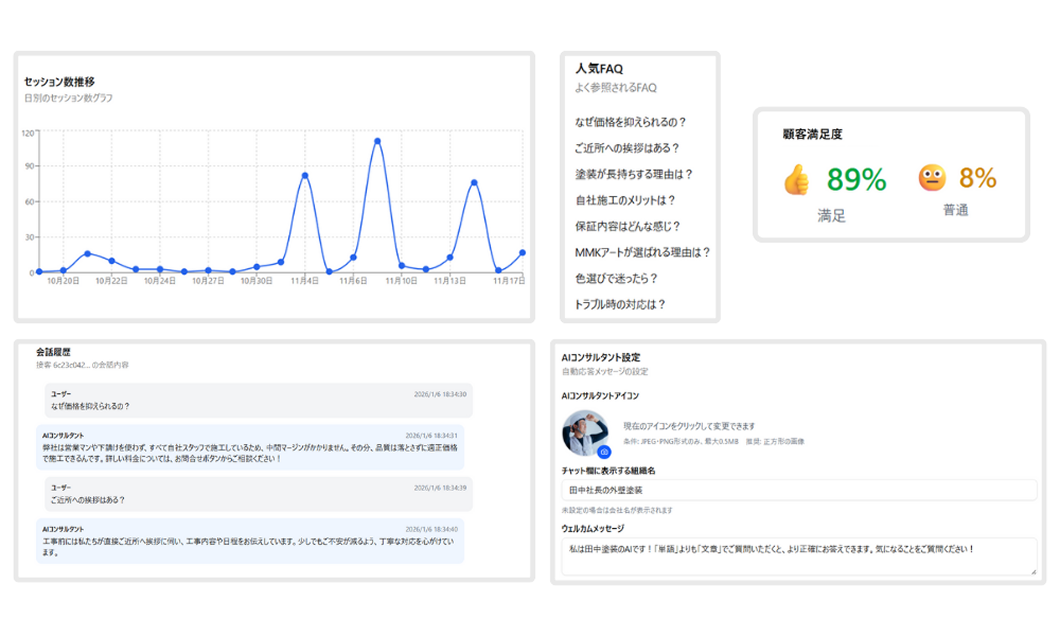Open FAQ 自社施工のメリットは？

[633, 203]
